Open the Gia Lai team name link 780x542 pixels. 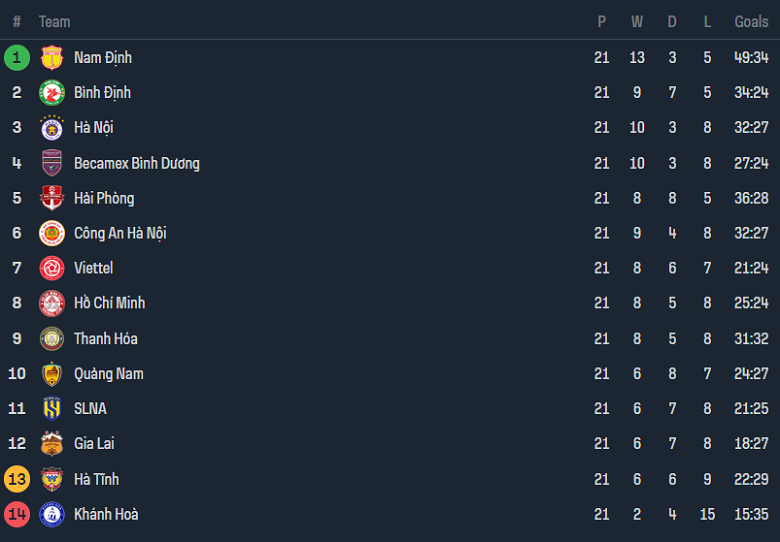pos(94,444)
